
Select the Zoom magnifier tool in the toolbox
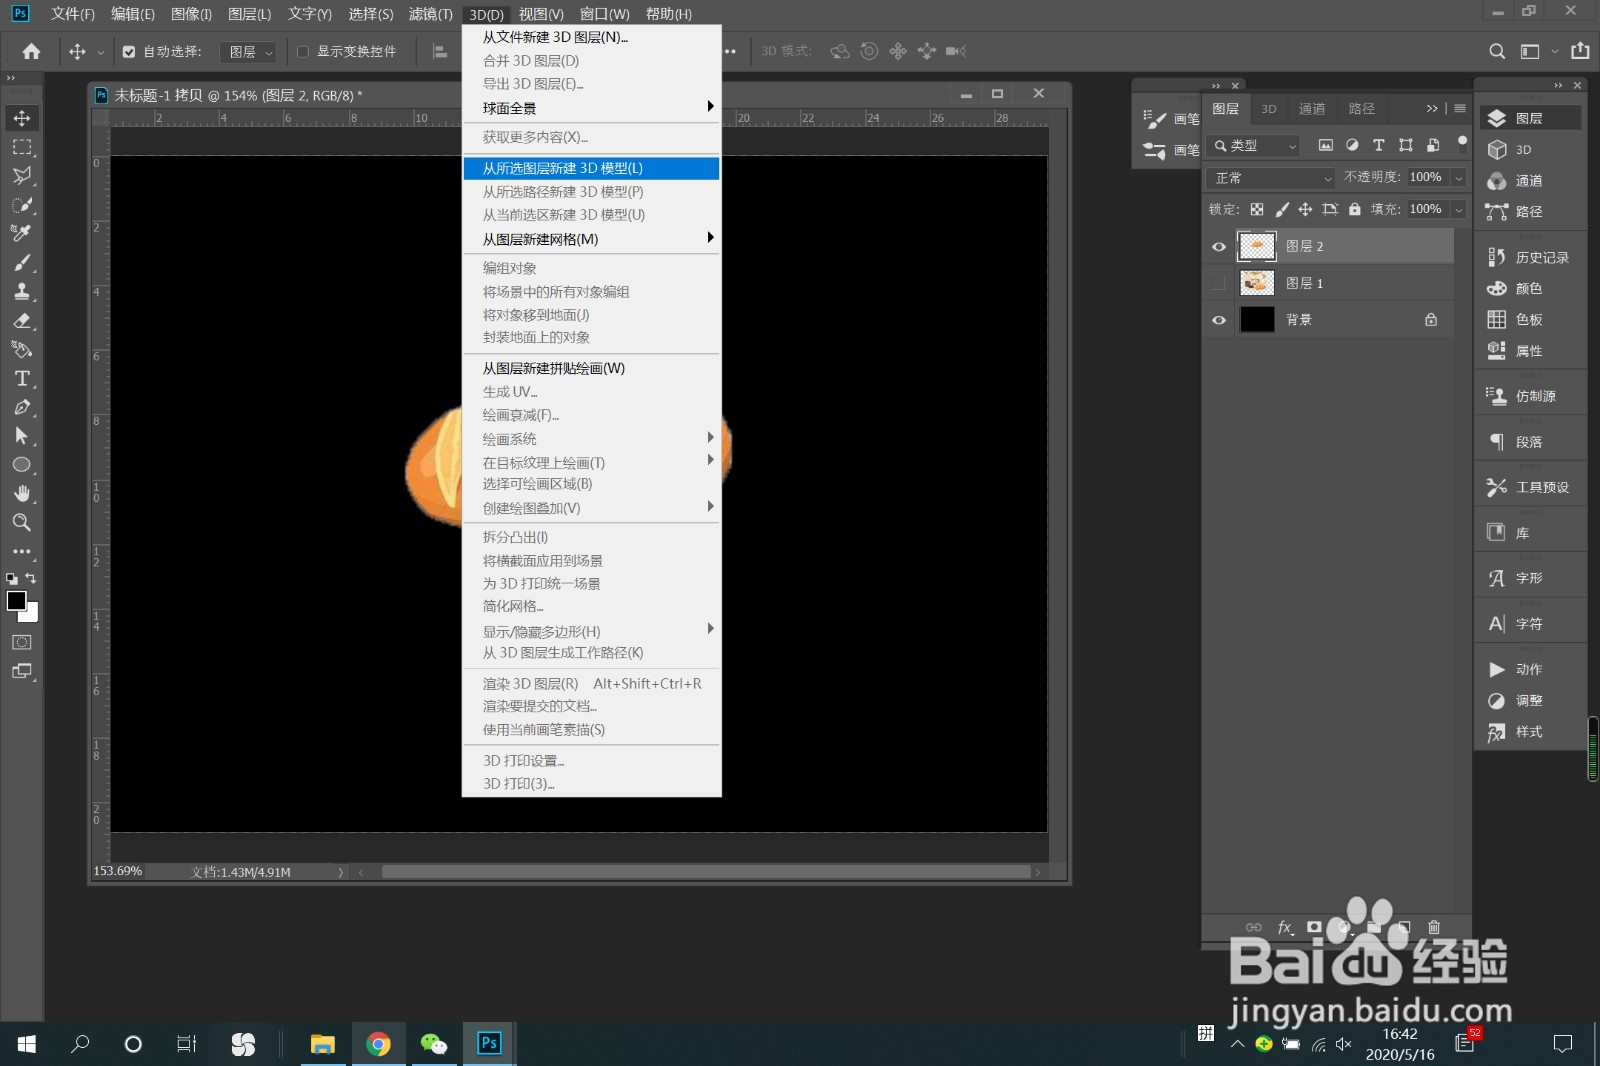click(x=22, y=522)
